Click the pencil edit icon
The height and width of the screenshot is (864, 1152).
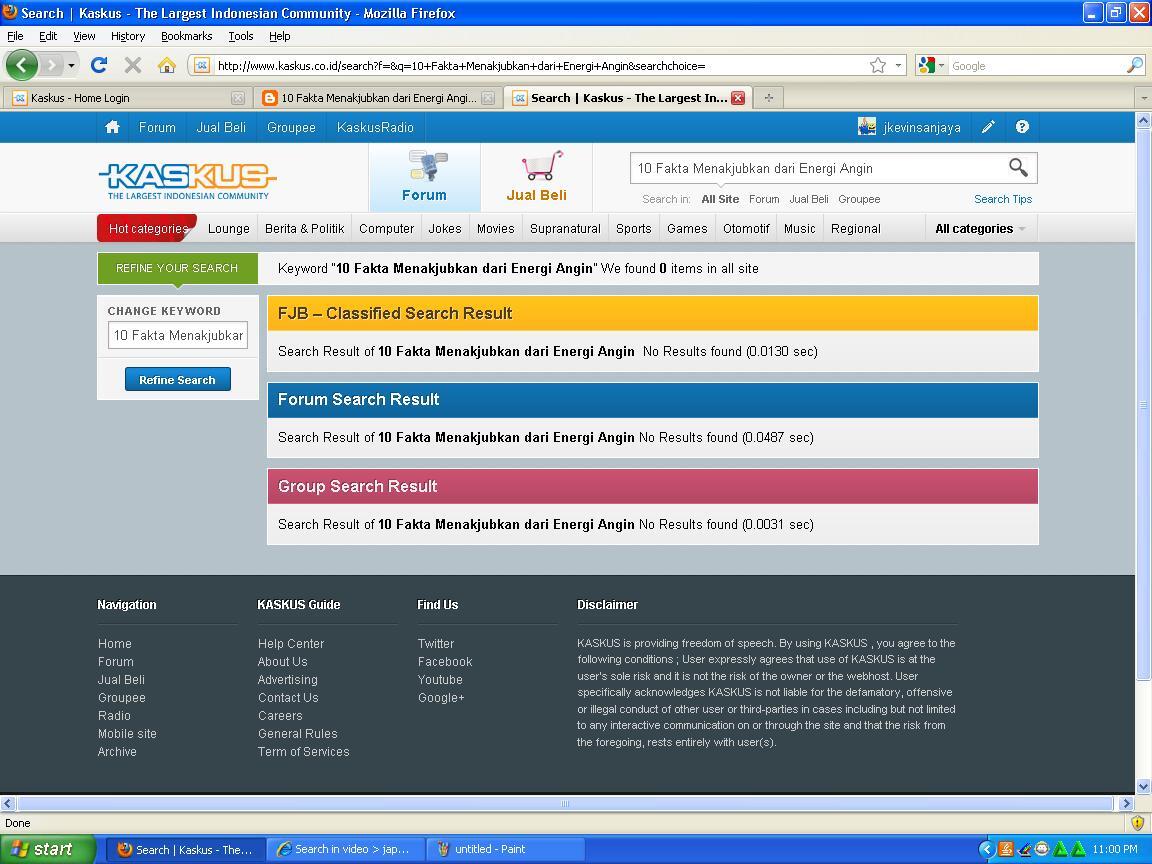[988, 127]
